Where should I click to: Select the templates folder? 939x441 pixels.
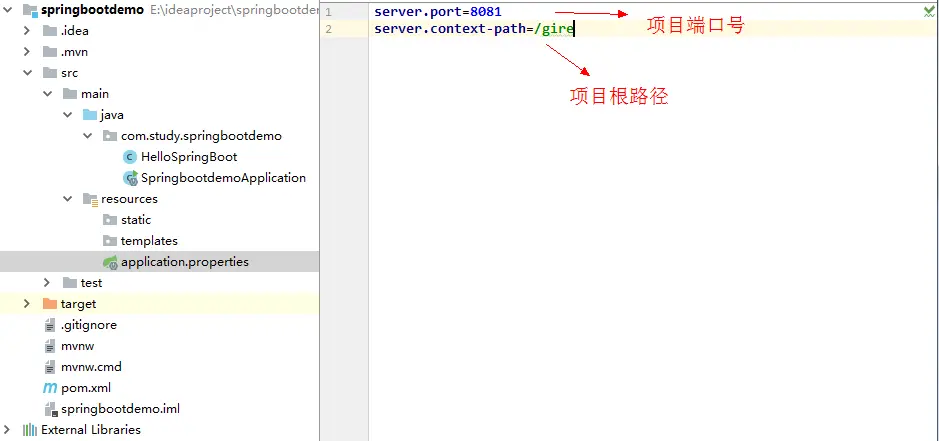coord(149,240)
